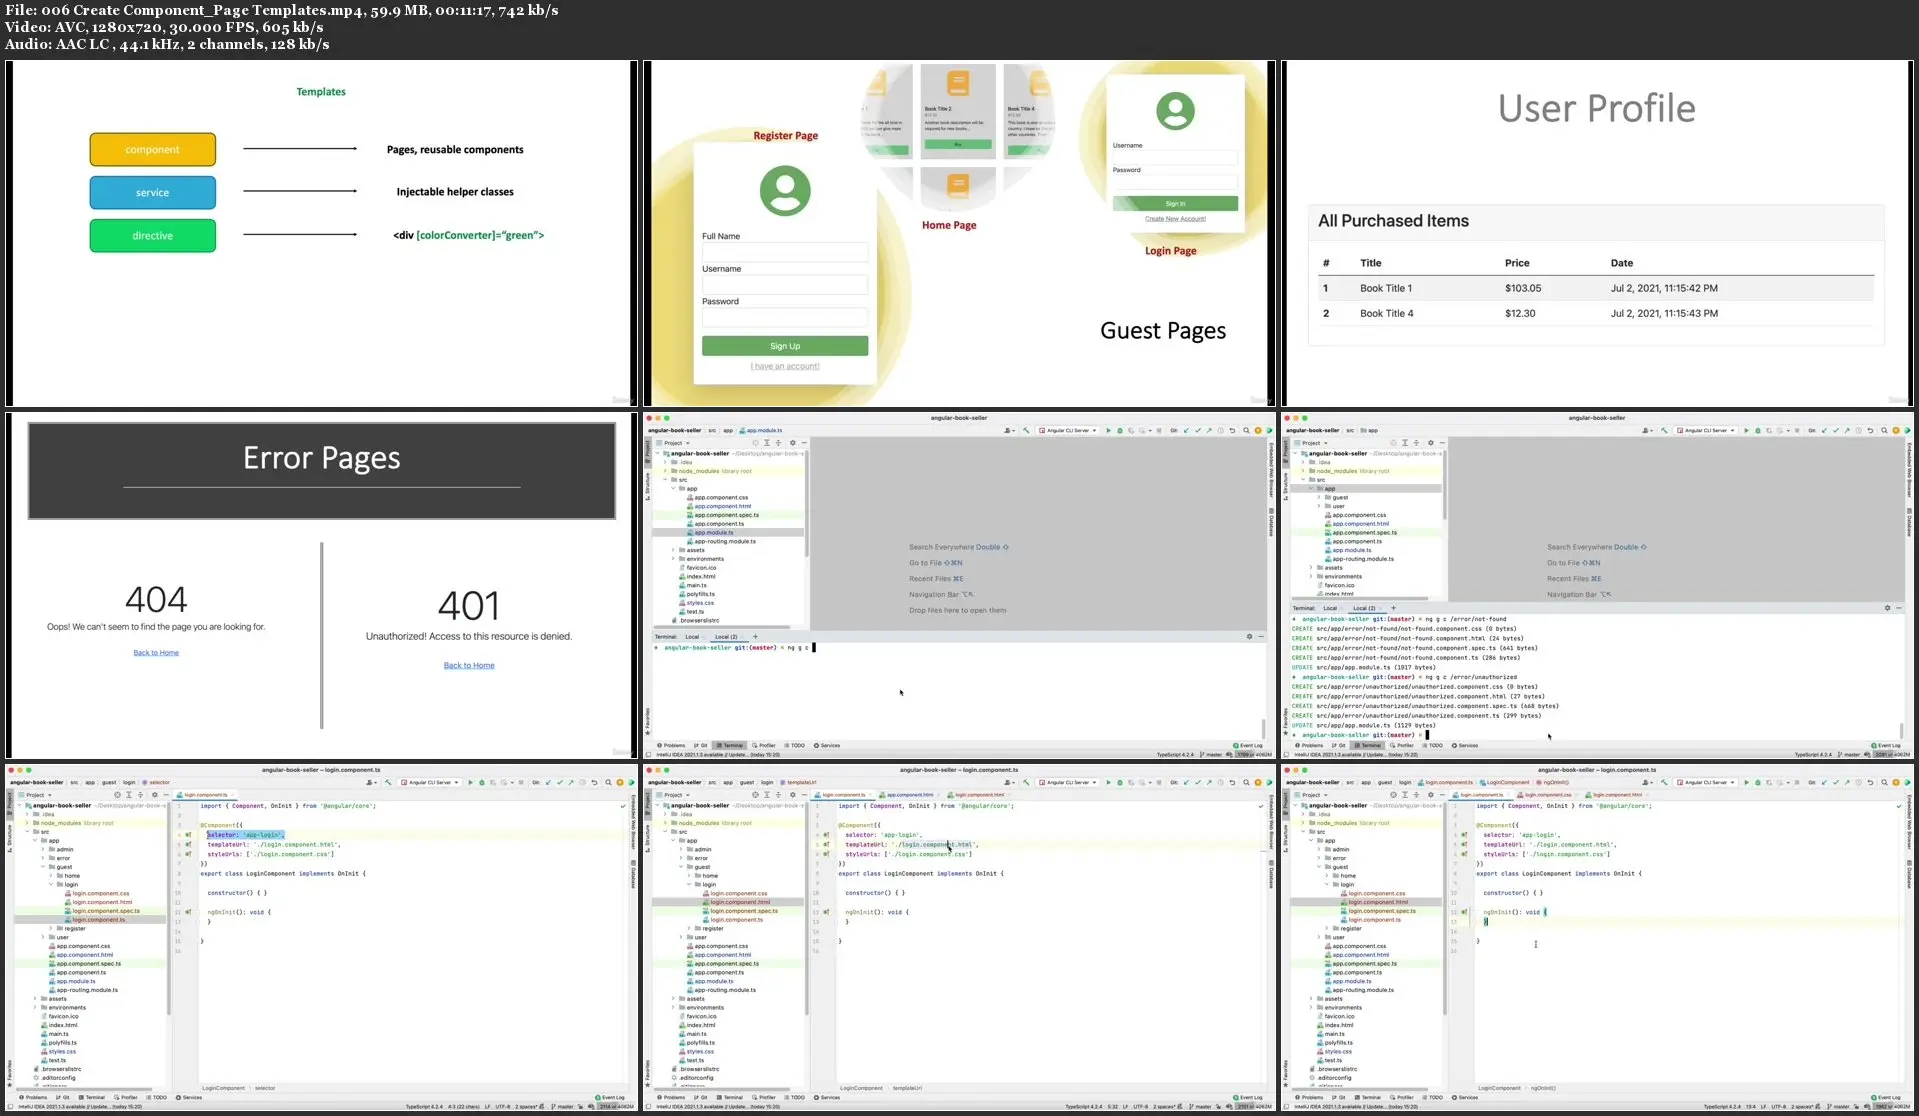Open Profiler tool tab in 'ng g c' prompt frame
The height and width of the screenshot is (1116, 1919).
(x=765, y=746)
